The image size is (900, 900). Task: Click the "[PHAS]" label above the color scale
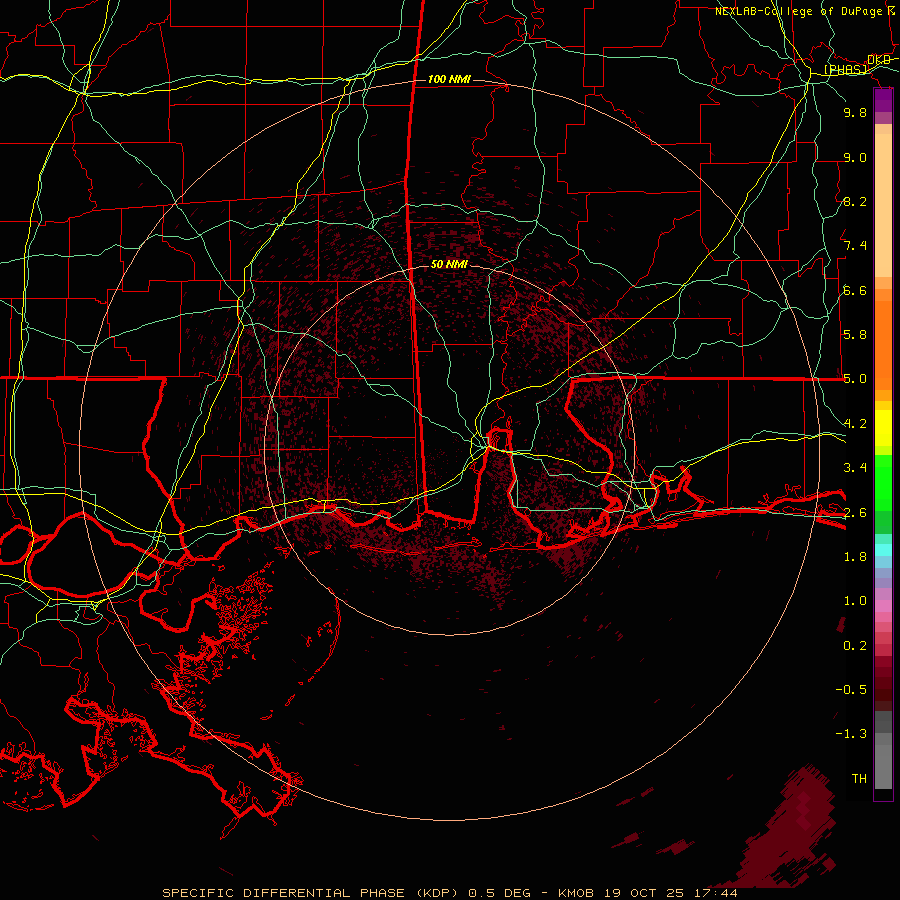(x=845, y=70)
